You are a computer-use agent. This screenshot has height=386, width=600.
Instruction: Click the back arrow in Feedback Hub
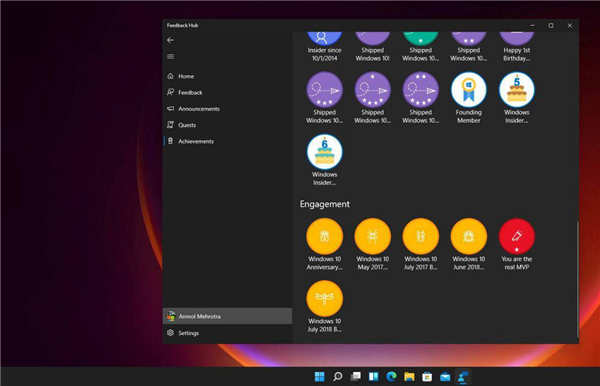(x=170, y=40)
